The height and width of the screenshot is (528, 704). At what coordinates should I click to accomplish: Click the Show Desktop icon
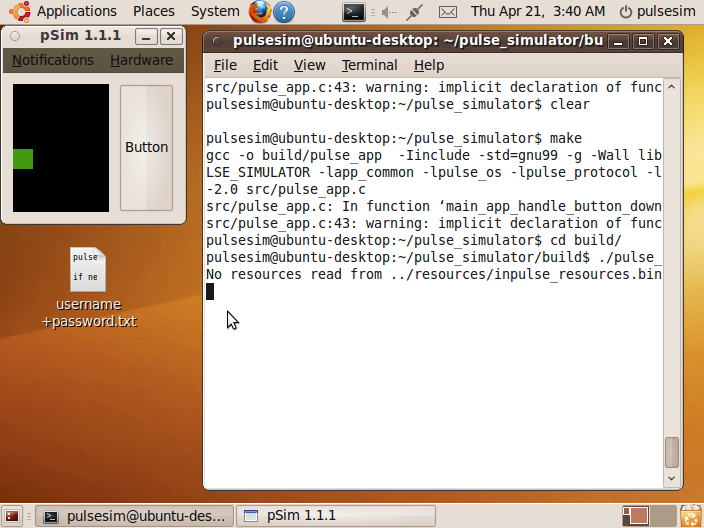(x=11, y=516)
